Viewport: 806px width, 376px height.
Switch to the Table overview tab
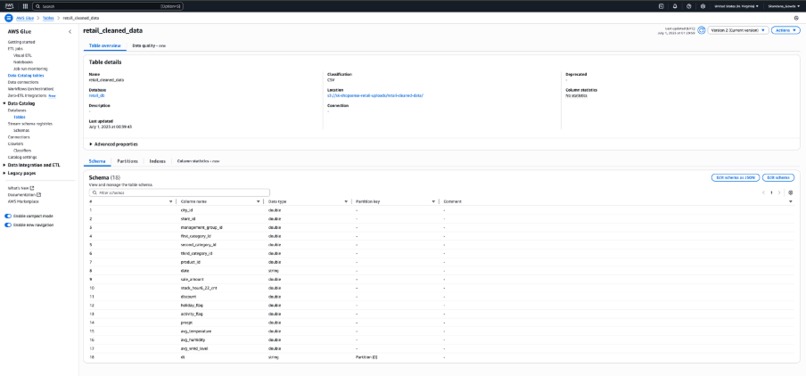coord(104,46)
